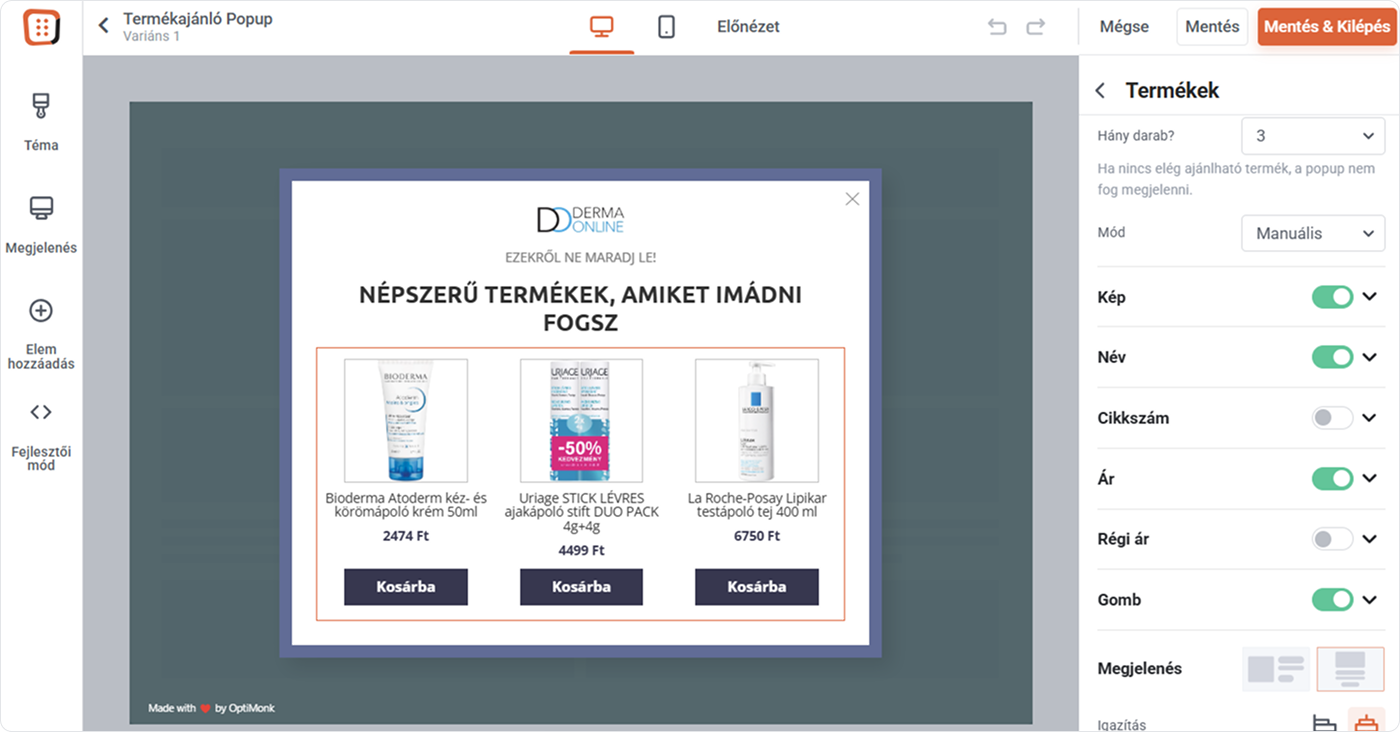The image size is (1400, 732).
Task: Expand Ár settings chevron
Action: pos(1370,479)
